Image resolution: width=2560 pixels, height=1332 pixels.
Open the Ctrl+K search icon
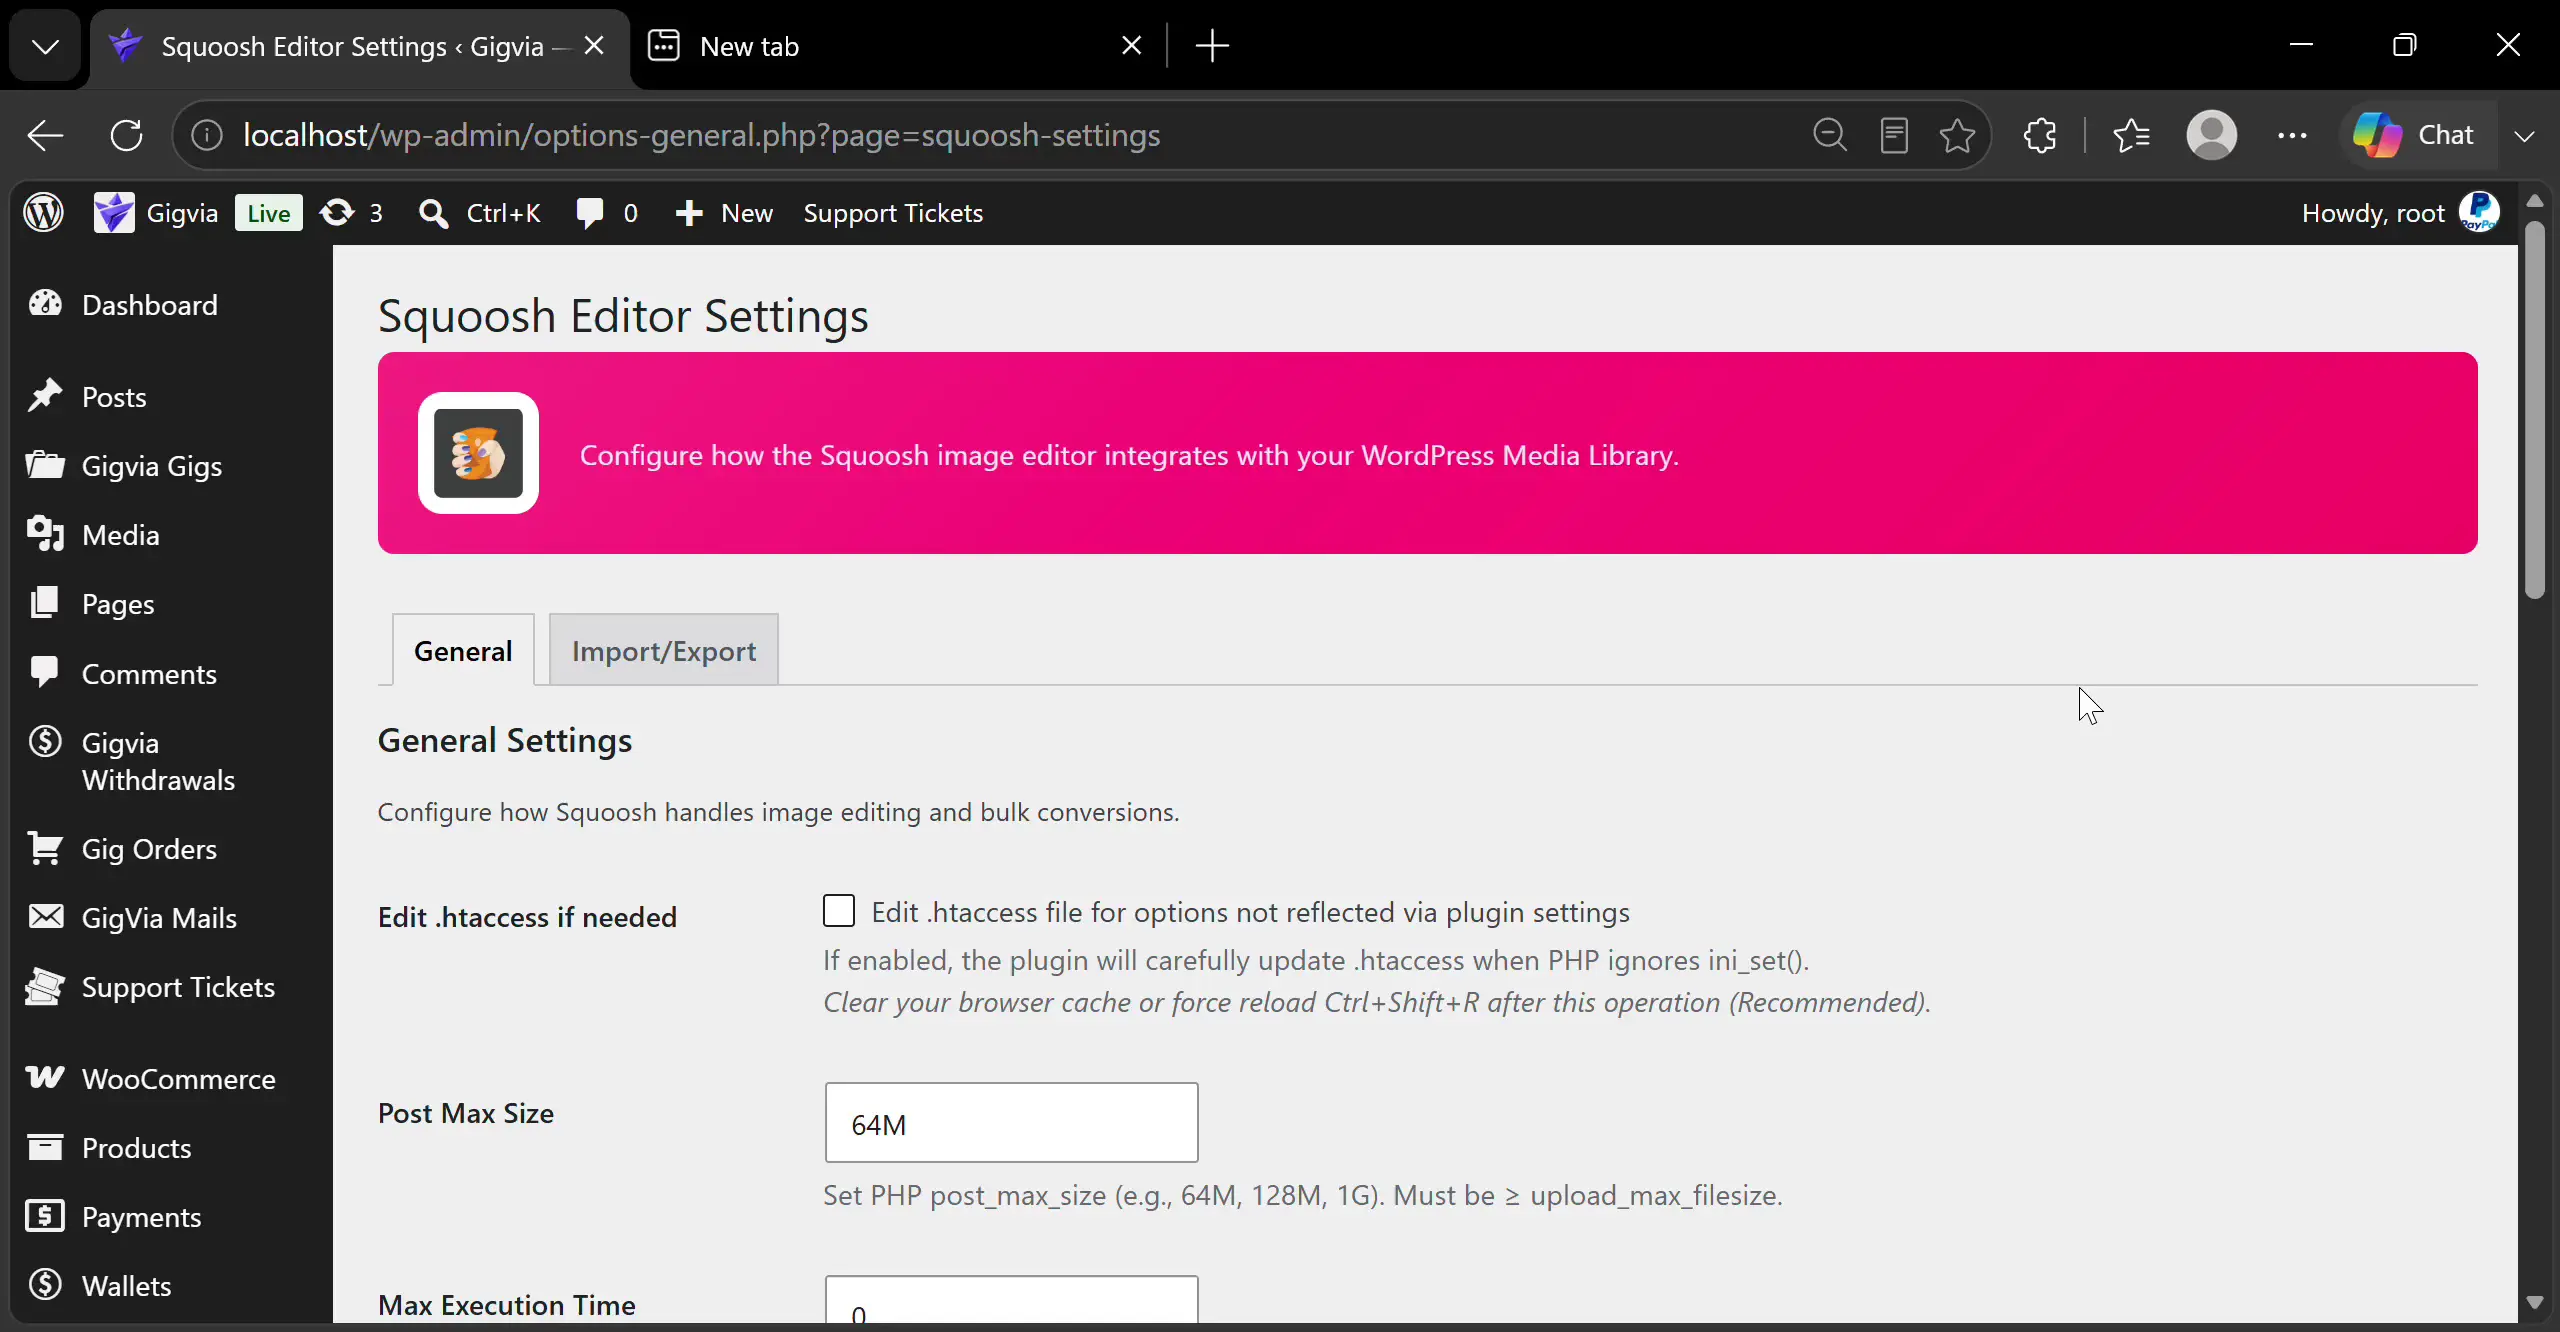pyautogui.click(x=479, y=213)
